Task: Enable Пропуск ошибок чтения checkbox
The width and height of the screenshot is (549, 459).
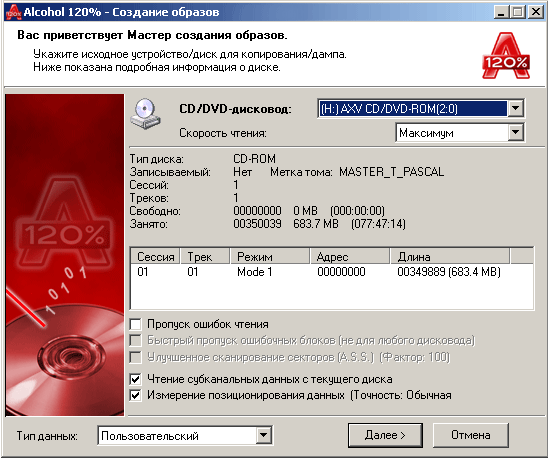Action: pyautogui.click(x=135, y=324)
